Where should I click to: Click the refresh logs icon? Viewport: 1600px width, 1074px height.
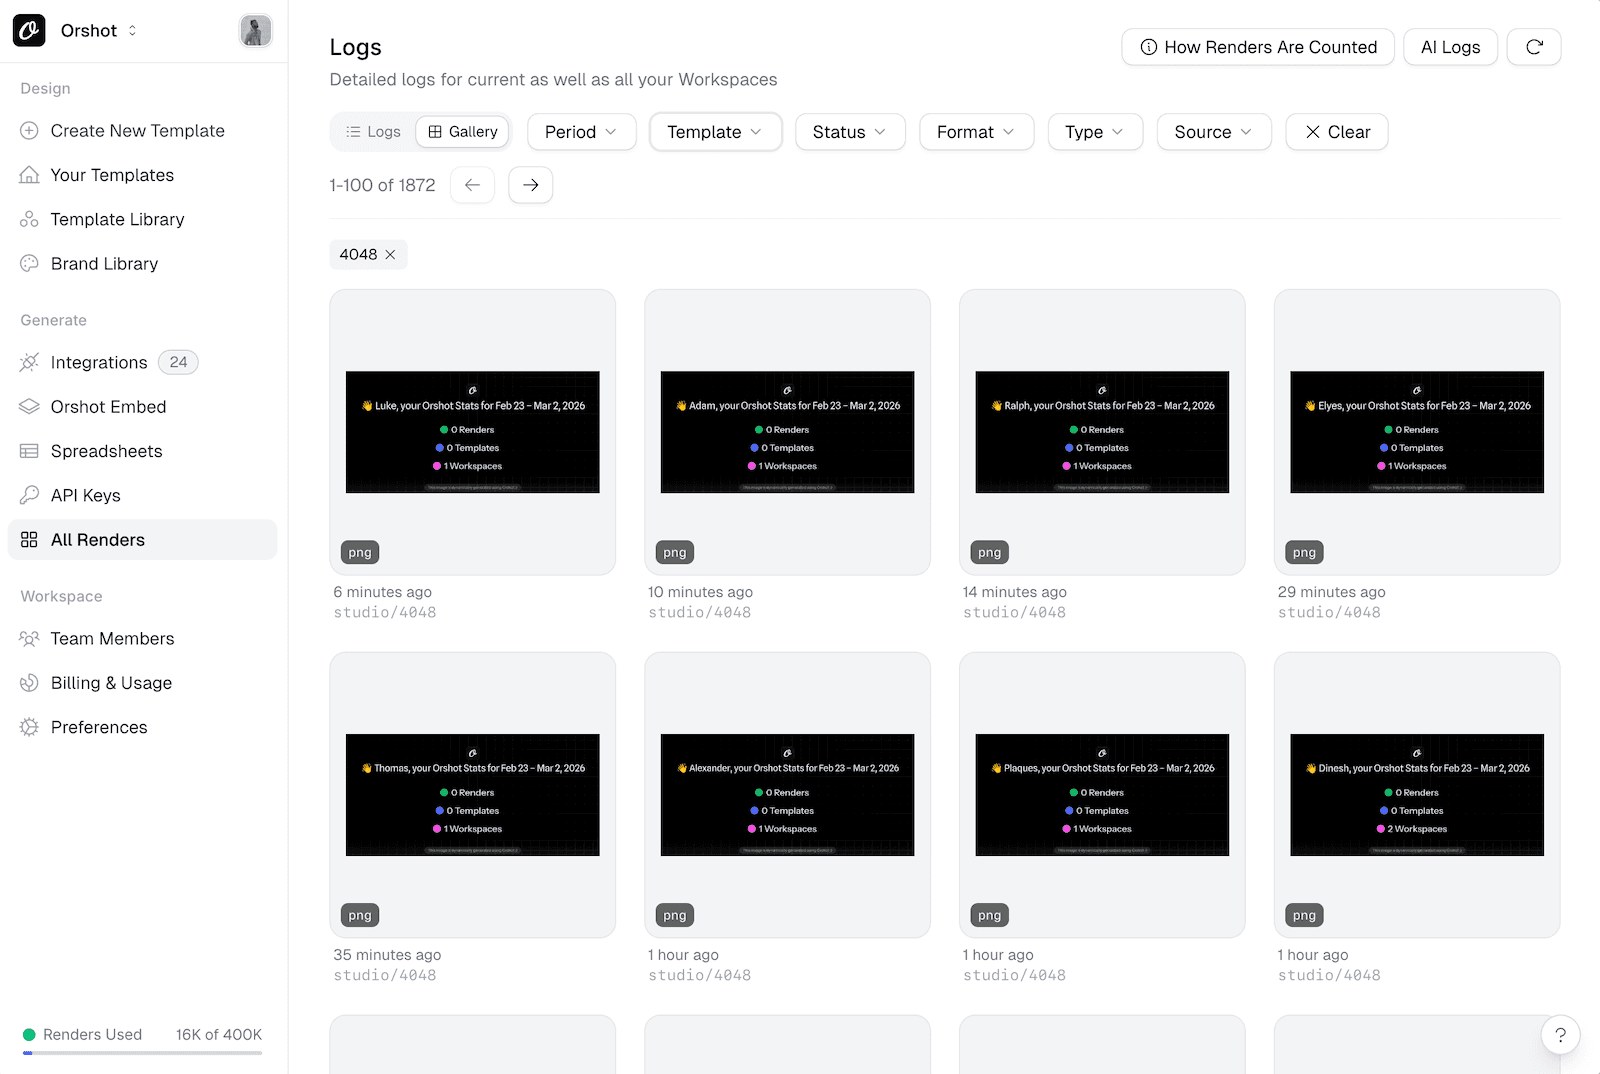1534,47
